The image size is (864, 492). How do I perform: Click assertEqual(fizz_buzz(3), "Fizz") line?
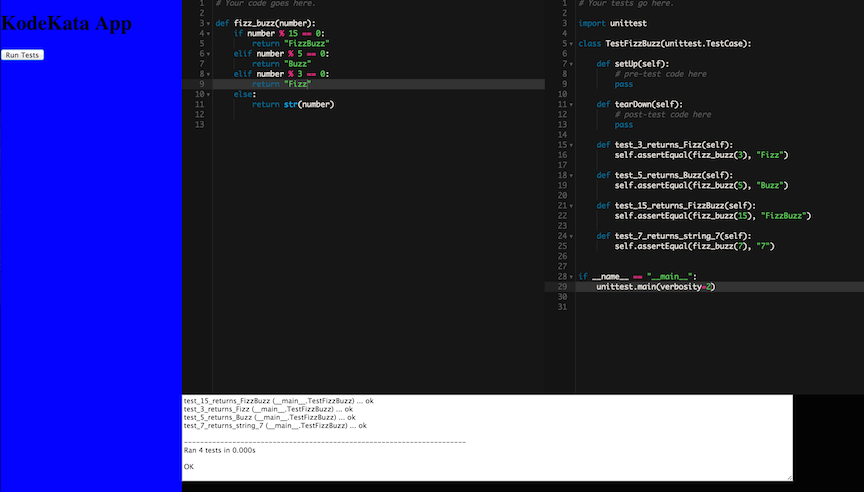click(x=701, y=155)
